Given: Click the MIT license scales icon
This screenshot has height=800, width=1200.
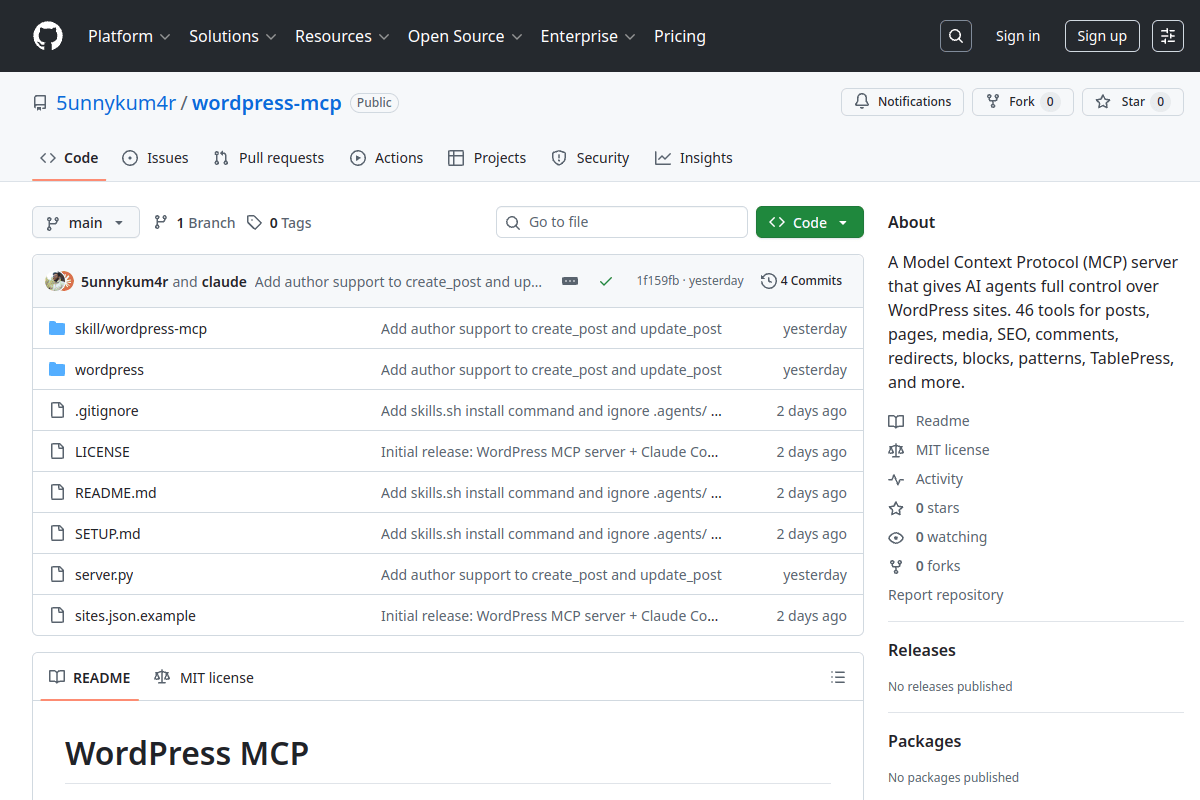Looking at the screenshot, I should (x=897, y=449).
